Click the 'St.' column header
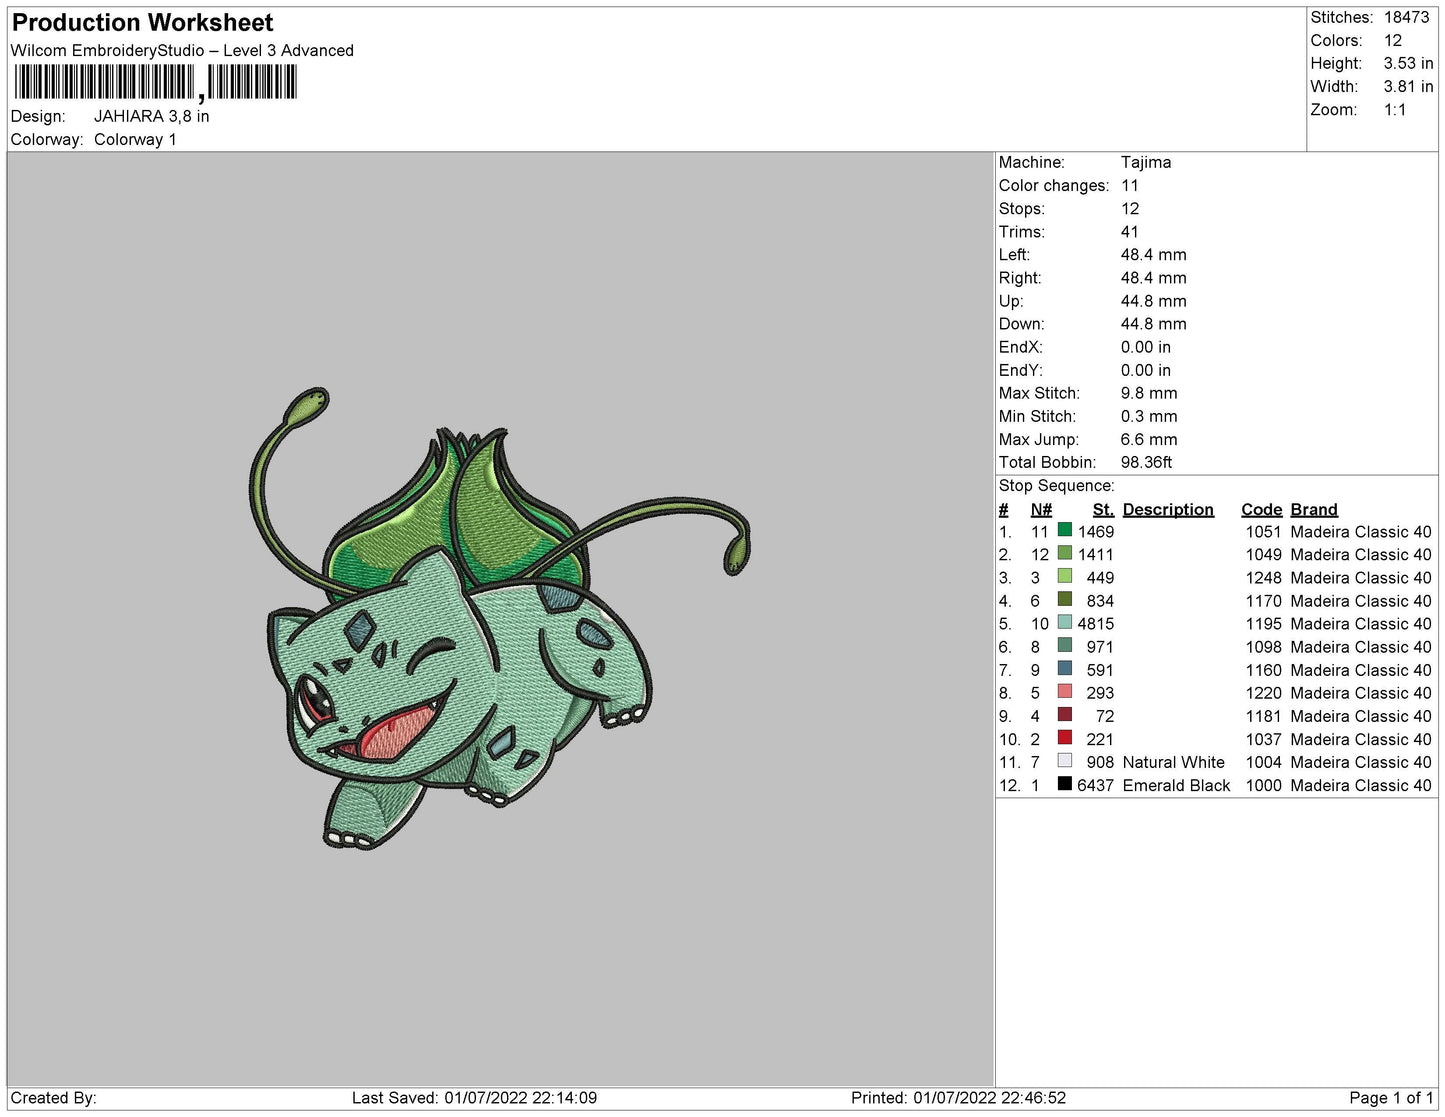 [x=1103, y=509]
